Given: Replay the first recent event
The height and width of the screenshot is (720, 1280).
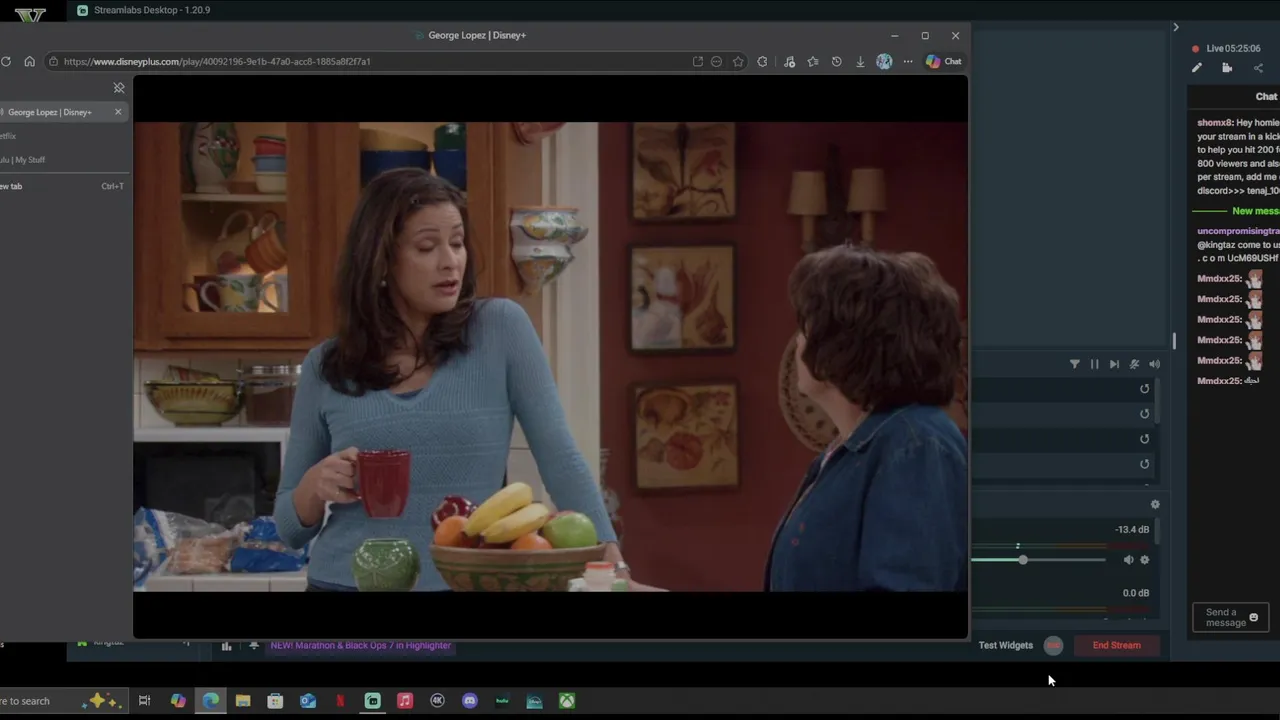Looking at the screenshot, I should click(x=1145, y=389).
